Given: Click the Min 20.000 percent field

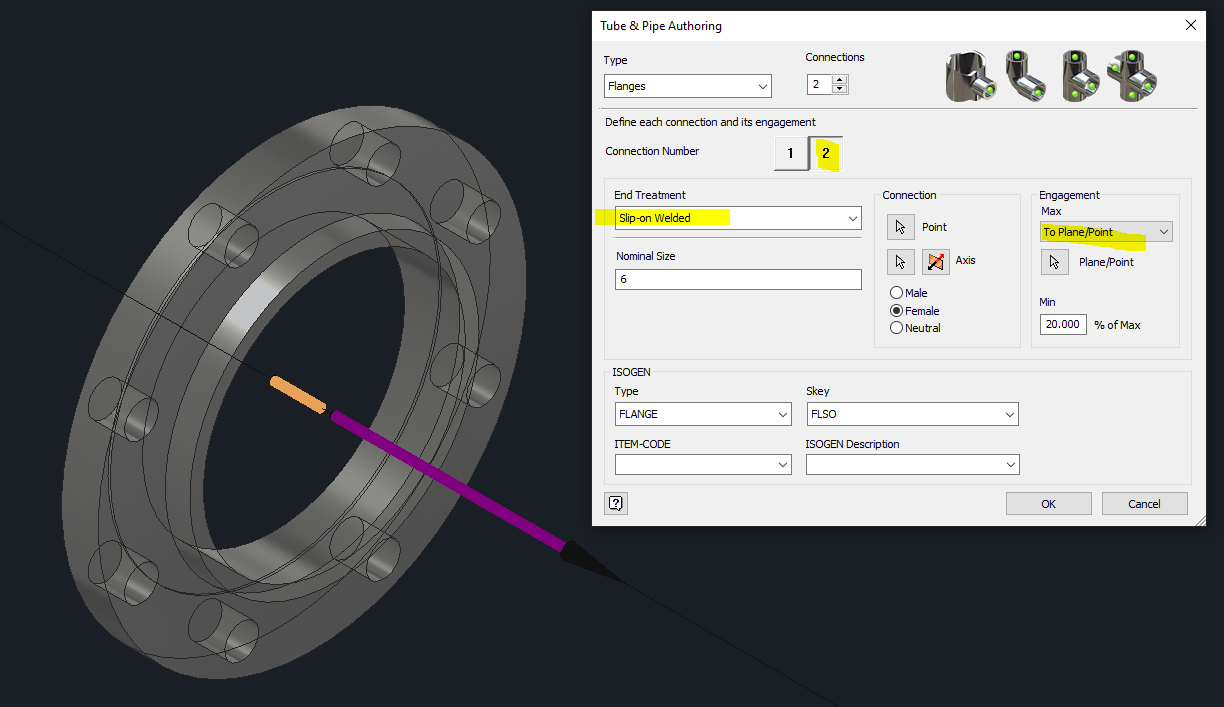Looking at the screenshot, I should point(1063,324).
